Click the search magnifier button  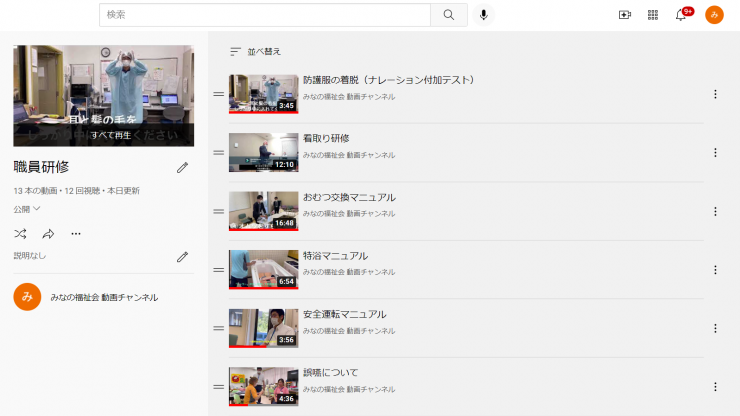[x=449, y=15]
